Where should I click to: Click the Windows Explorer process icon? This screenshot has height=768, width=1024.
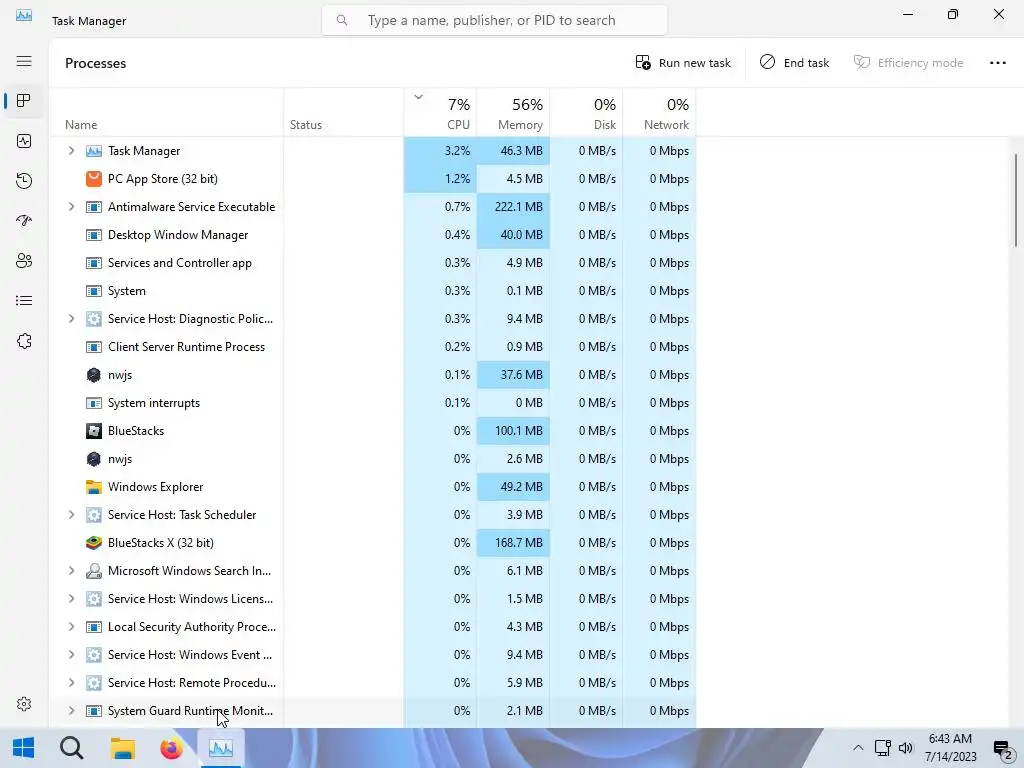[94, 487]
